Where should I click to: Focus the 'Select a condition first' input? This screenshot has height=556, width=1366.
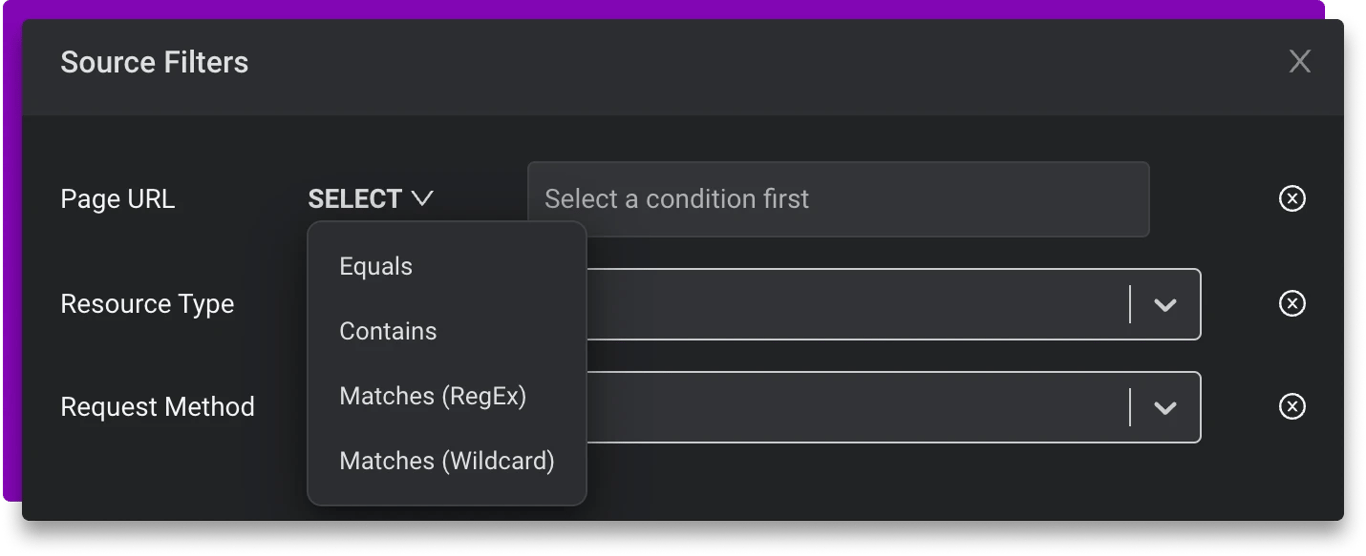[x=838, y=199]
